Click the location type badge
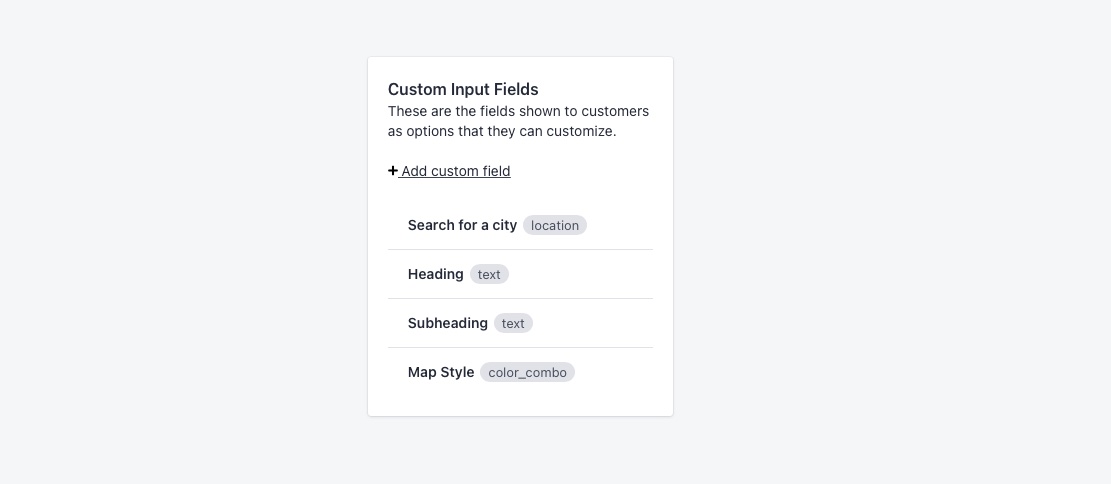This screenshot has width=1111, height=484. click(x=555, y=225)
